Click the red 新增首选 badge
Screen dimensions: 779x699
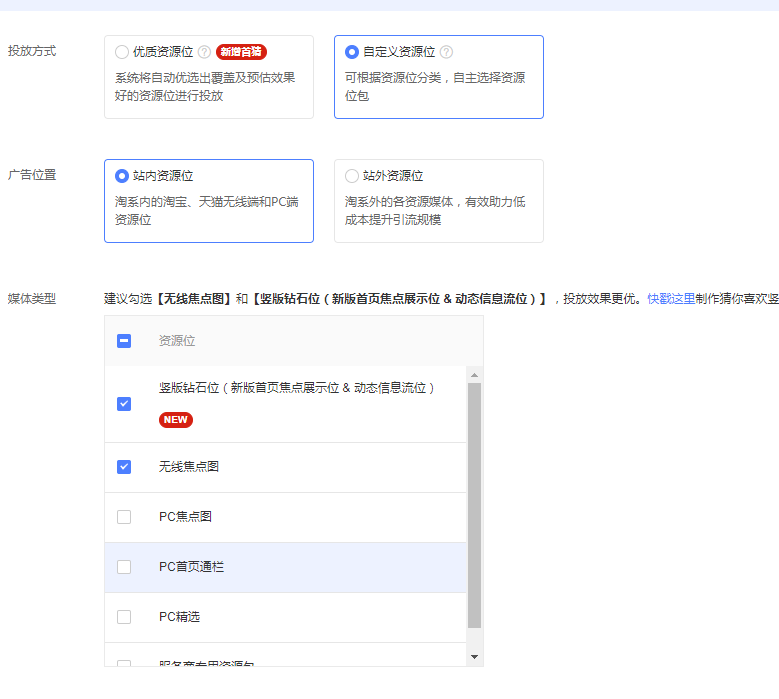241,52
